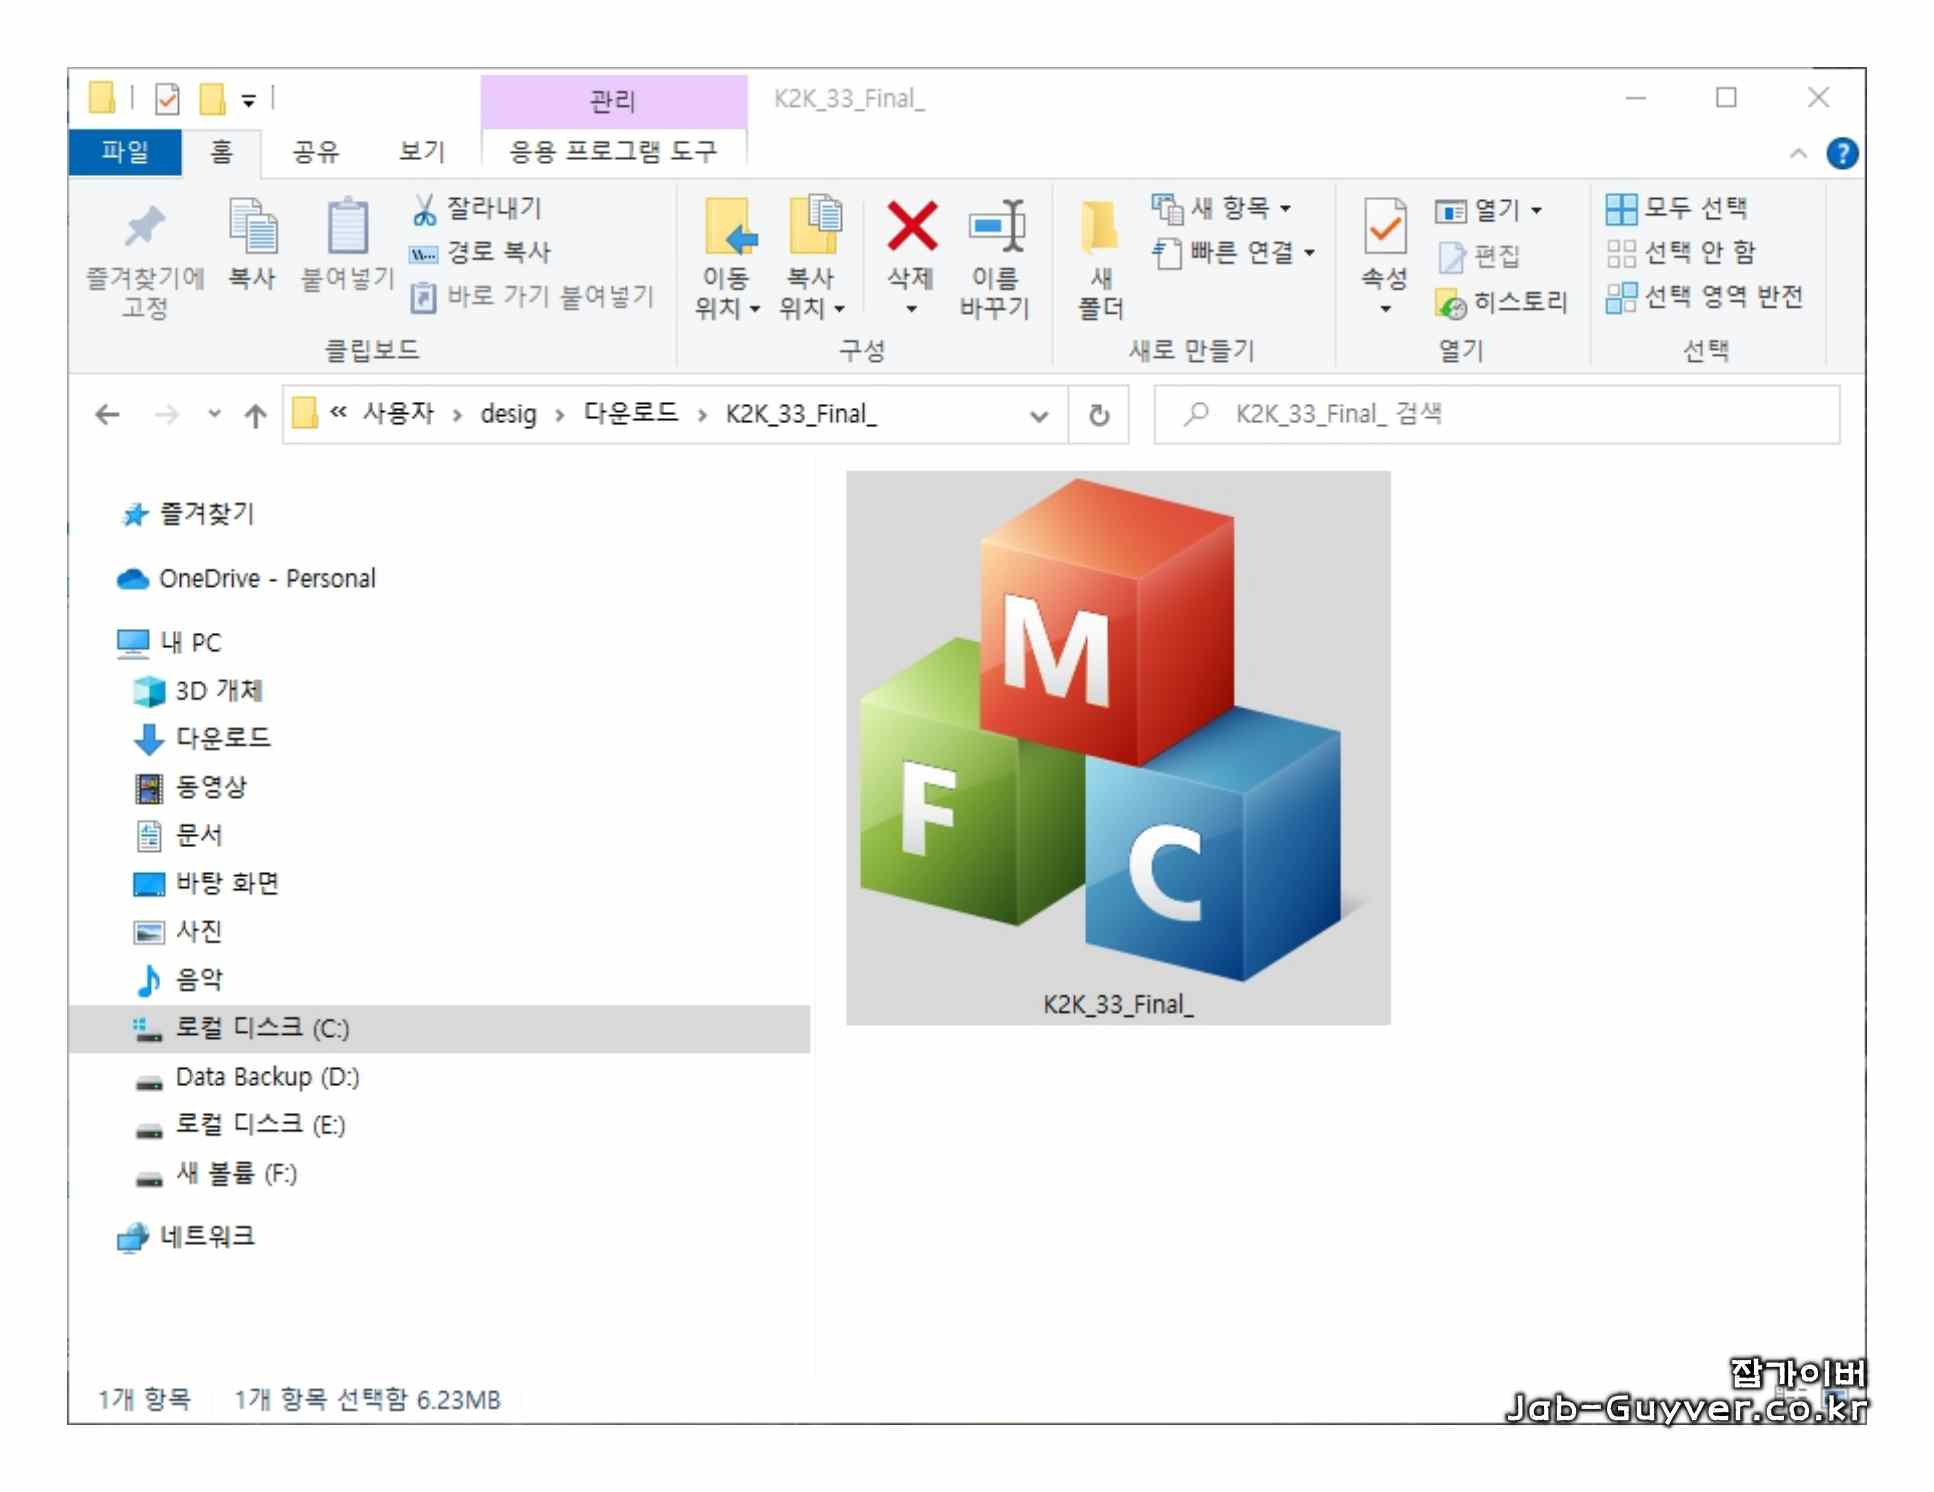Click the History (히스토리) icon
The height and width of the screenshot is (1492, 1934).
(x=1450, y=303)
